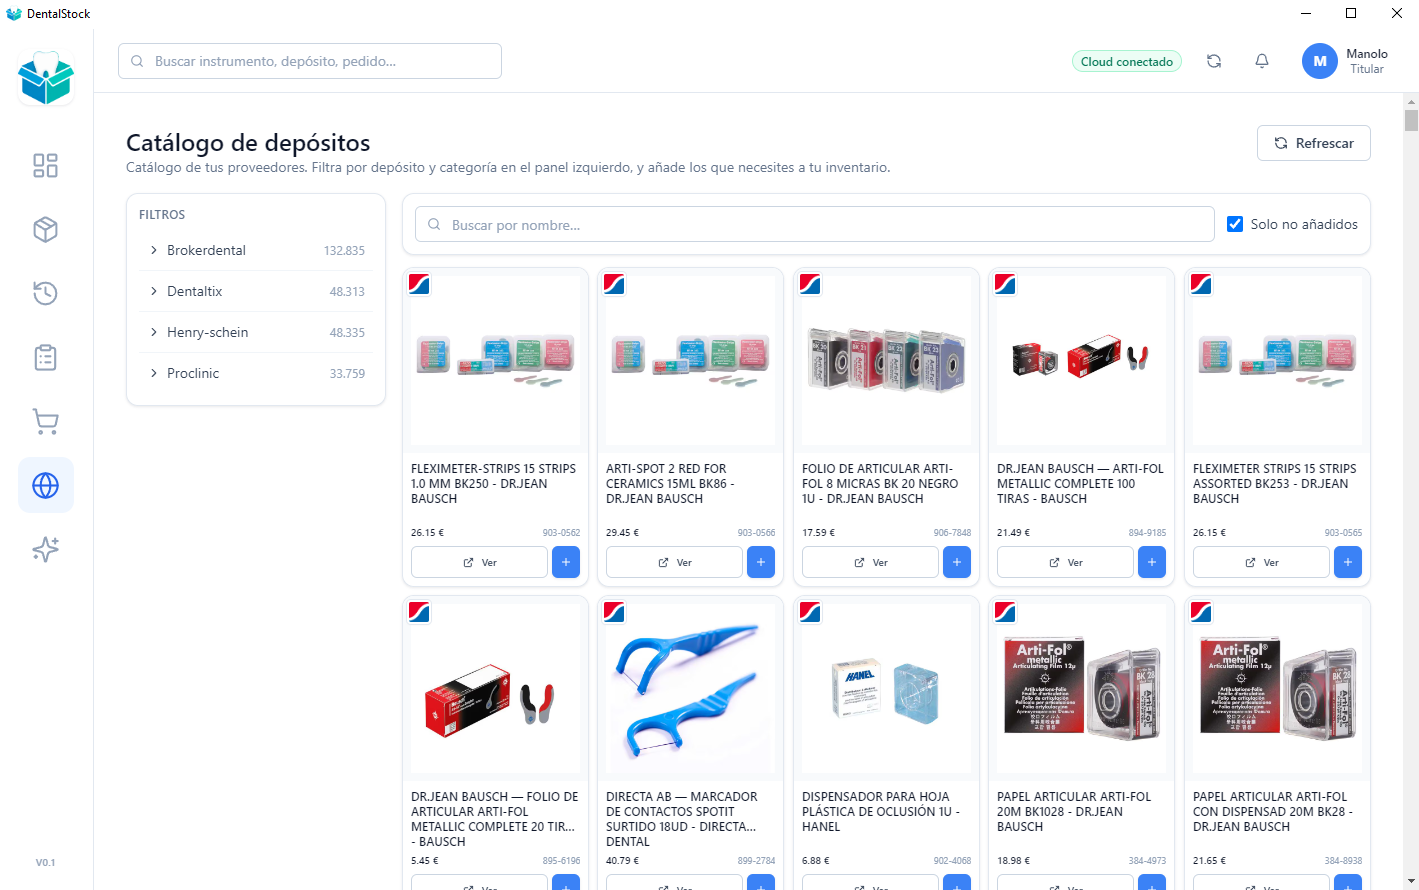Click Ver for FLEXIMETER-STRIPS 1.0 MM BK250

(480, 562)
